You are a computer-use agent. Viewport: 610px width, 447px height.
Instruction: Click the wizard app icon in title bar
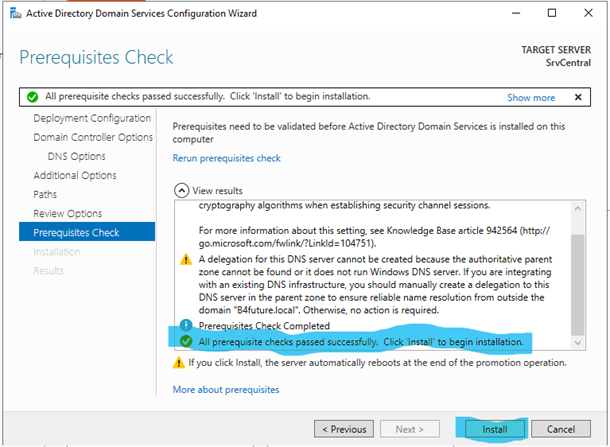pos(14,14)
